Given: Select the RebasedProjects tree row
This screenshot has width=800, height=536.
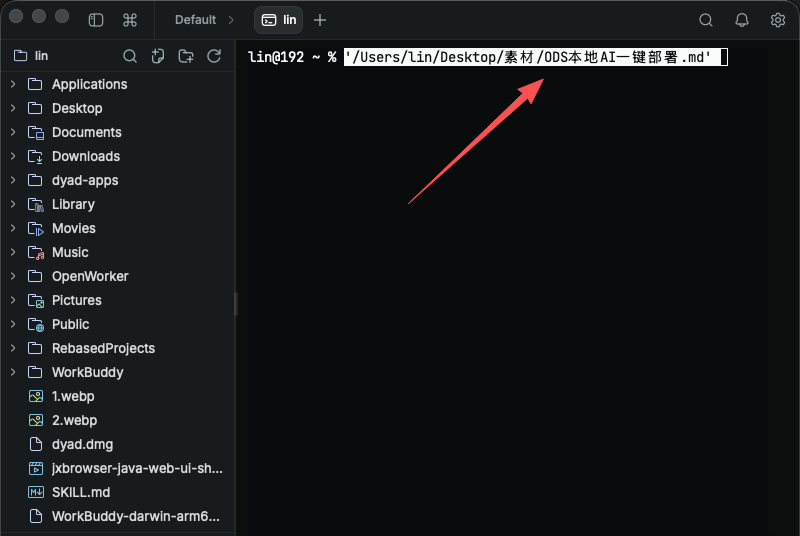Looking at the screenshot, I should 117,348.
